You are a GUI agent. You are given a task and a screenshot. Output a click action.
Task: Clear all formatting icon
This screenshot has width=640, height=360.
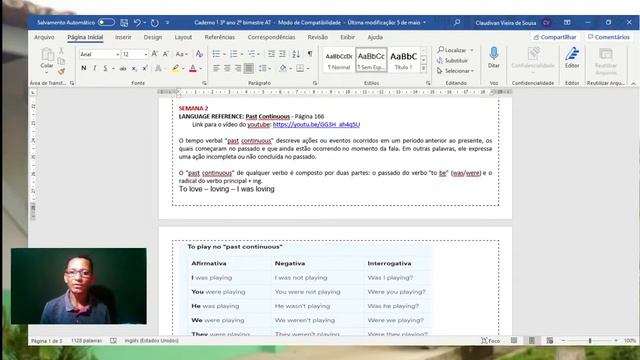199,54
